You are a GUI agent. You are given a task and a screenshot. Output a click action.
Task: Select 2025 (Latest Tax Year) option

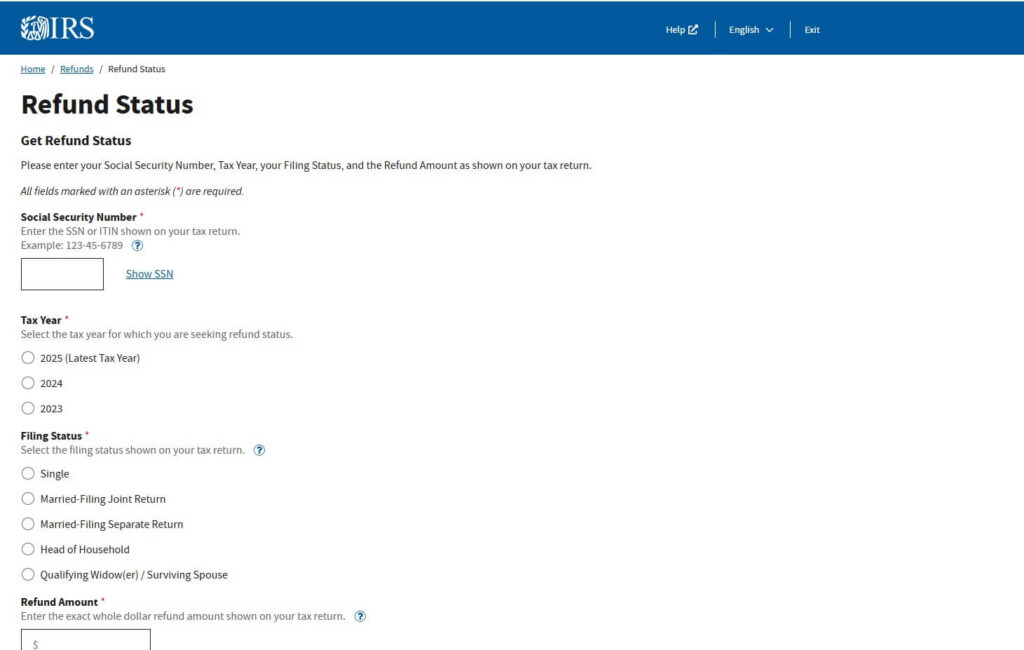click(x=28, y=358)
